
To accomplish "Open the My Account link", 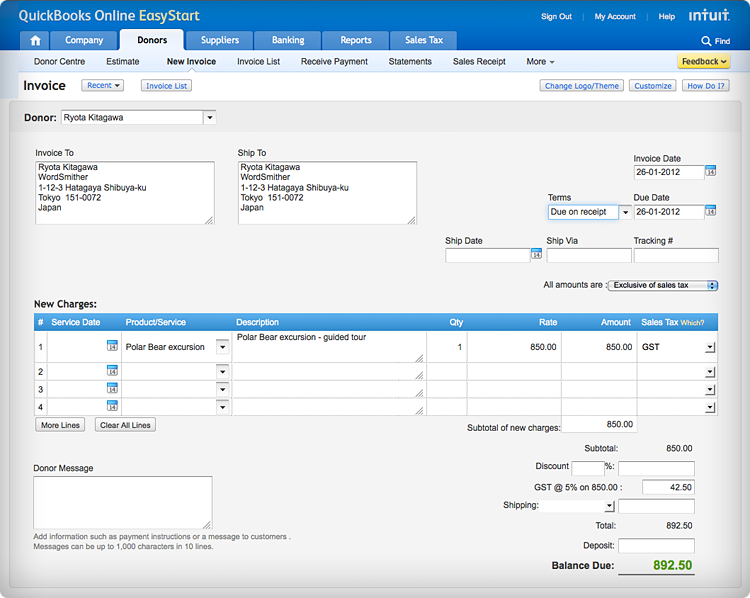I will [615, 16].
